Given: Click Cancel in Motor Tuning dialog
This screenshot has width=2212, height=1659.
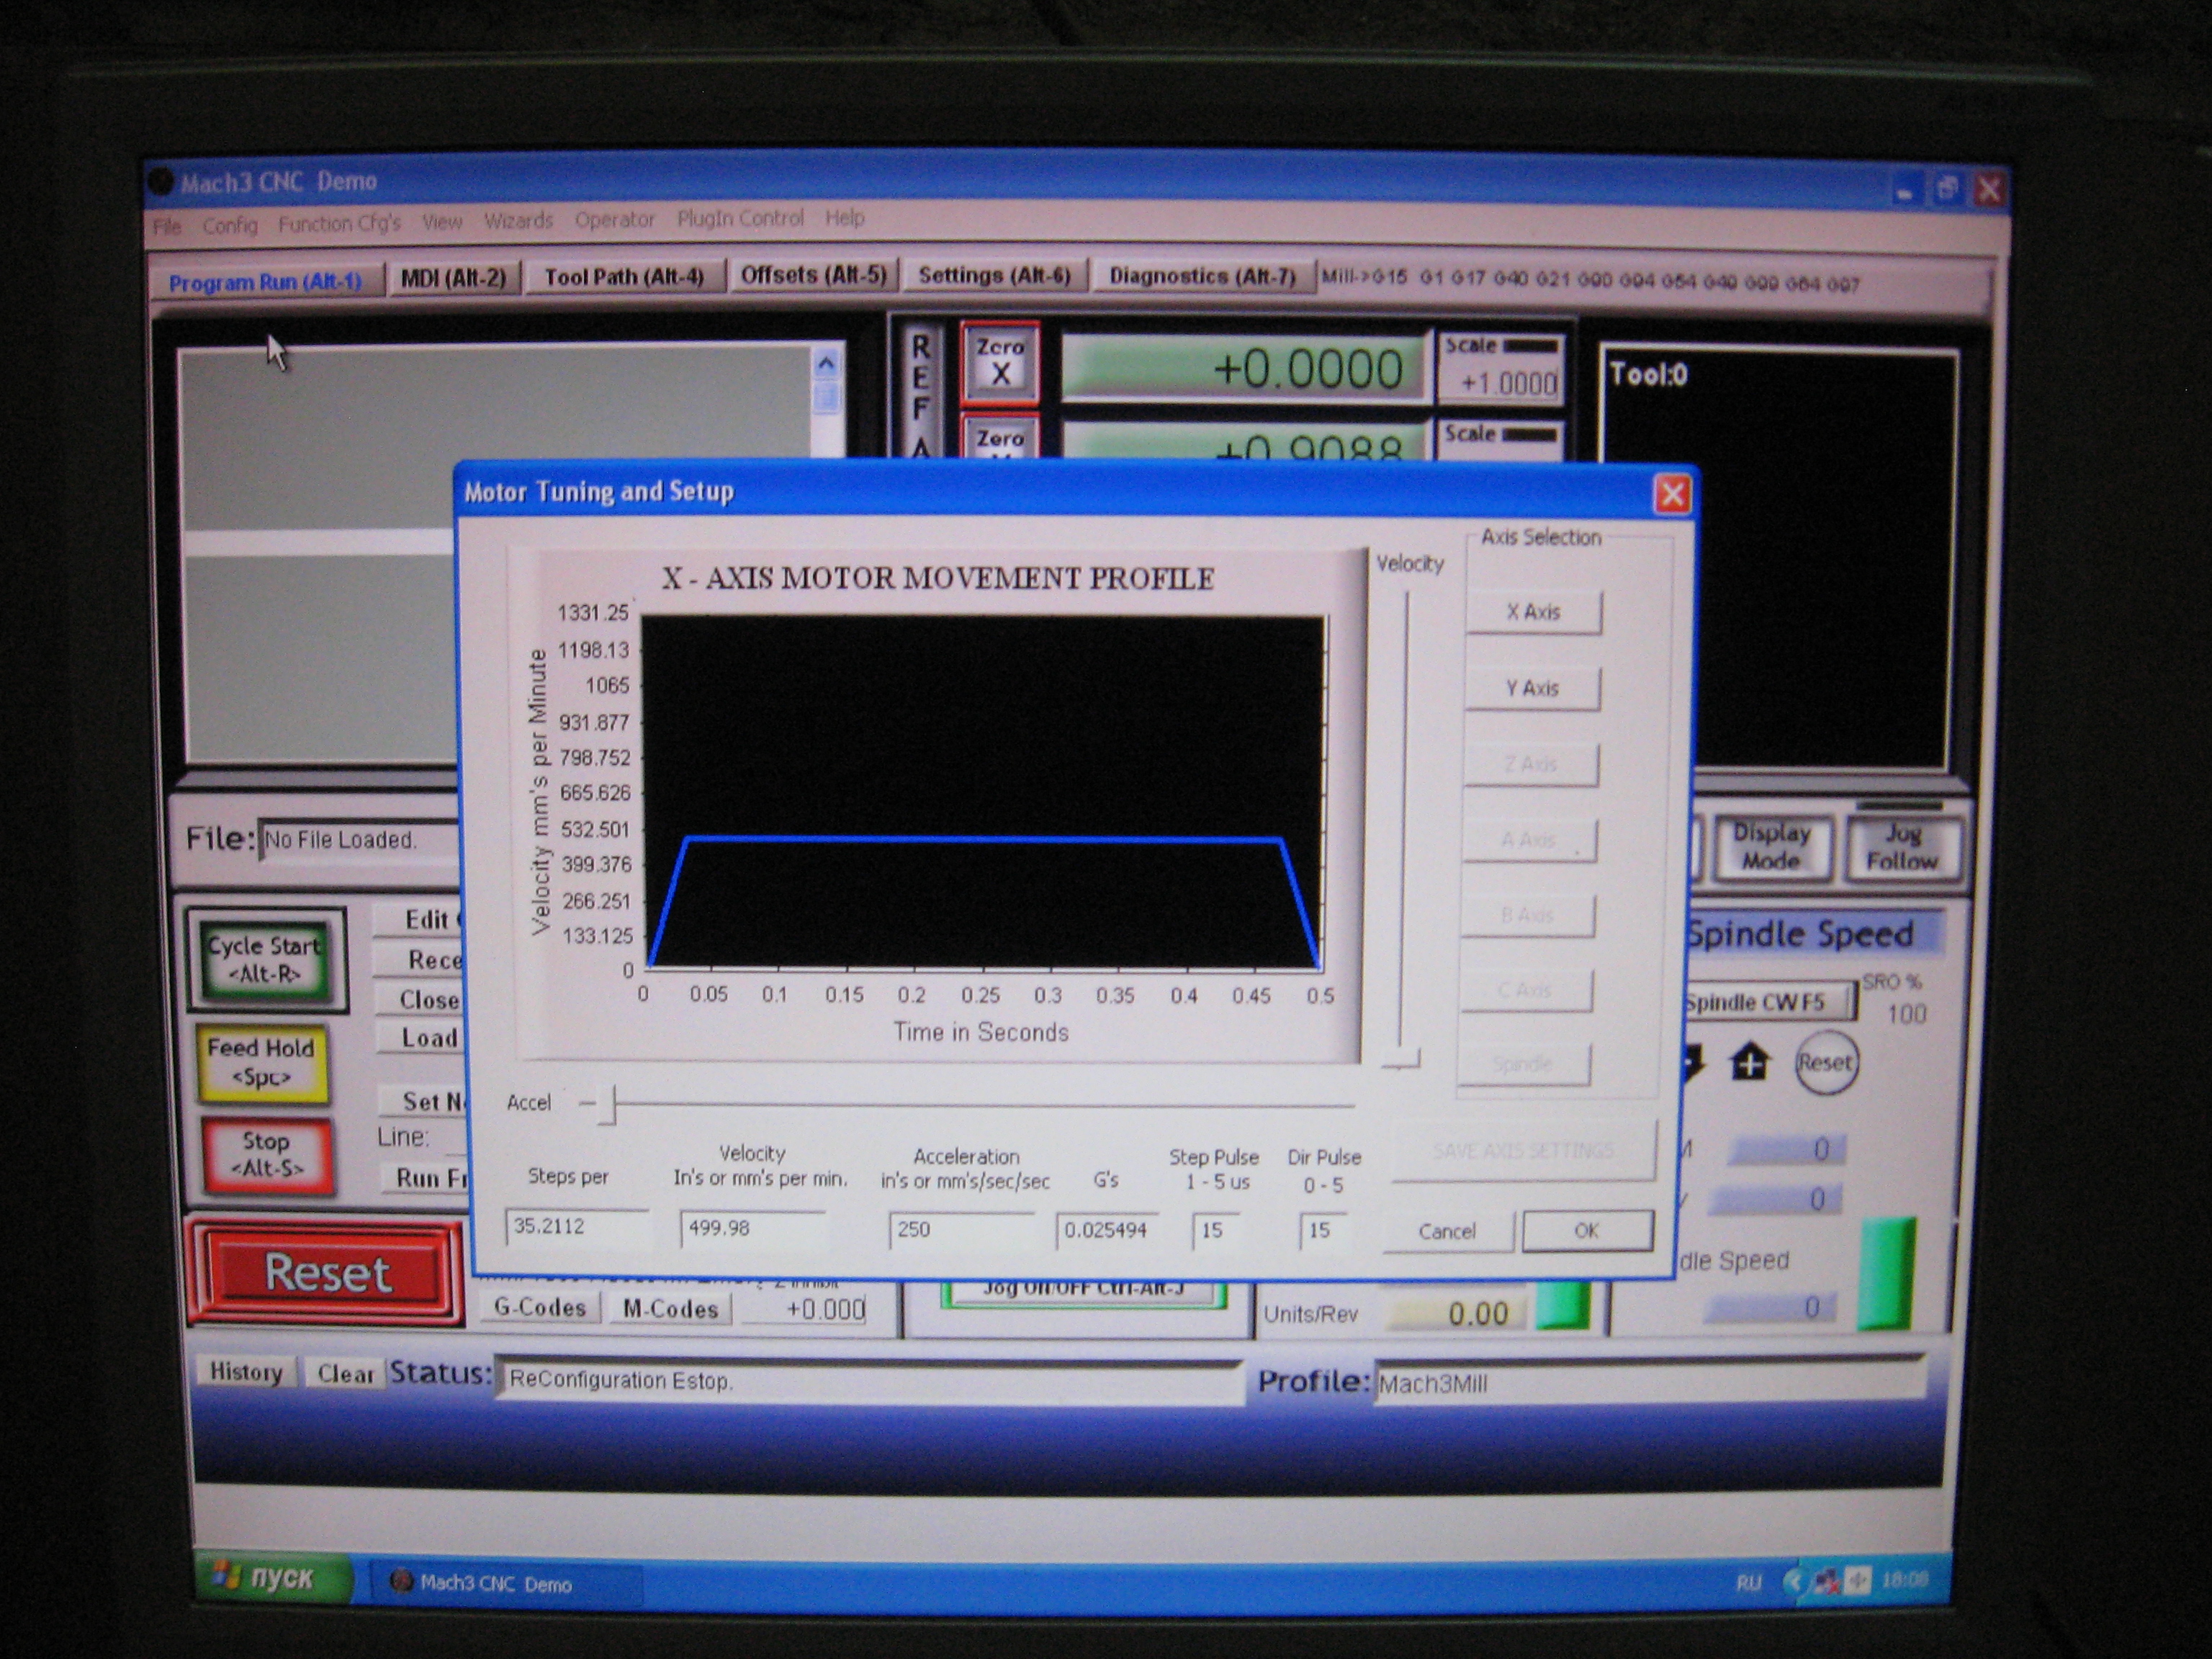Looking at the screenshot, I should click(x=1446, y=1231).
